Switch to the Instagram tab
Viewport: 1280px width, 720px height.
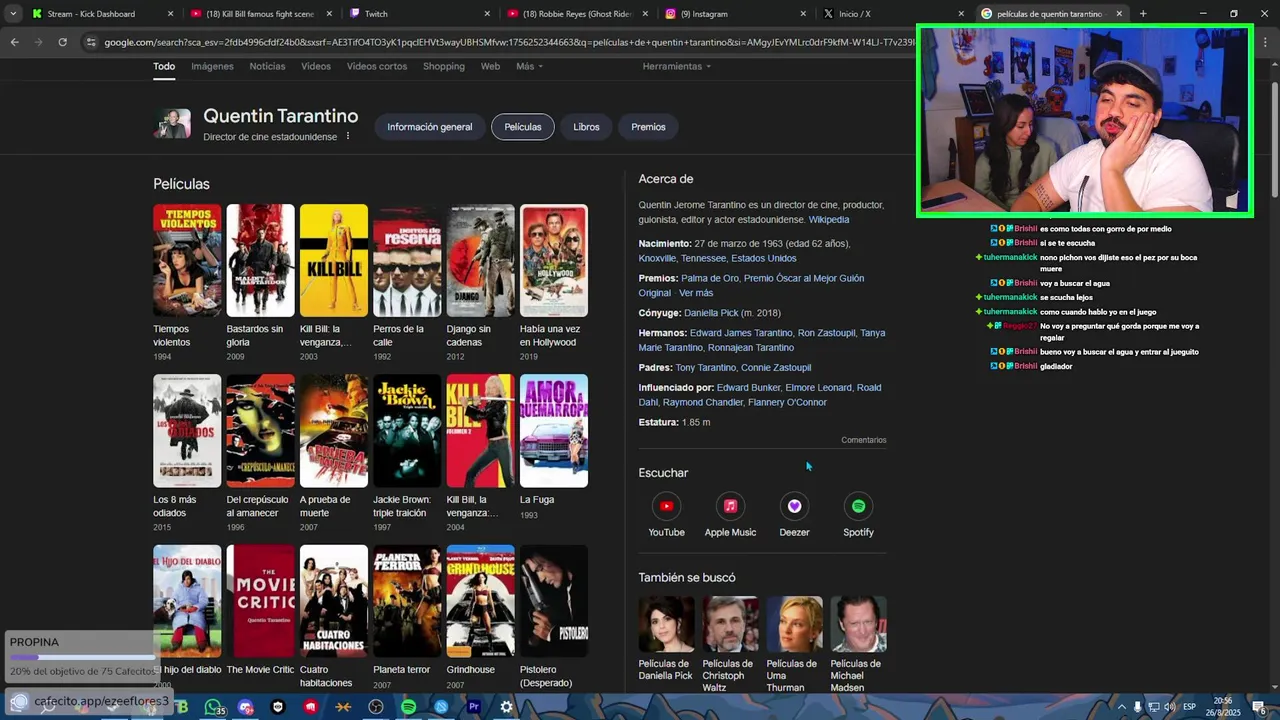click(736, 14)
